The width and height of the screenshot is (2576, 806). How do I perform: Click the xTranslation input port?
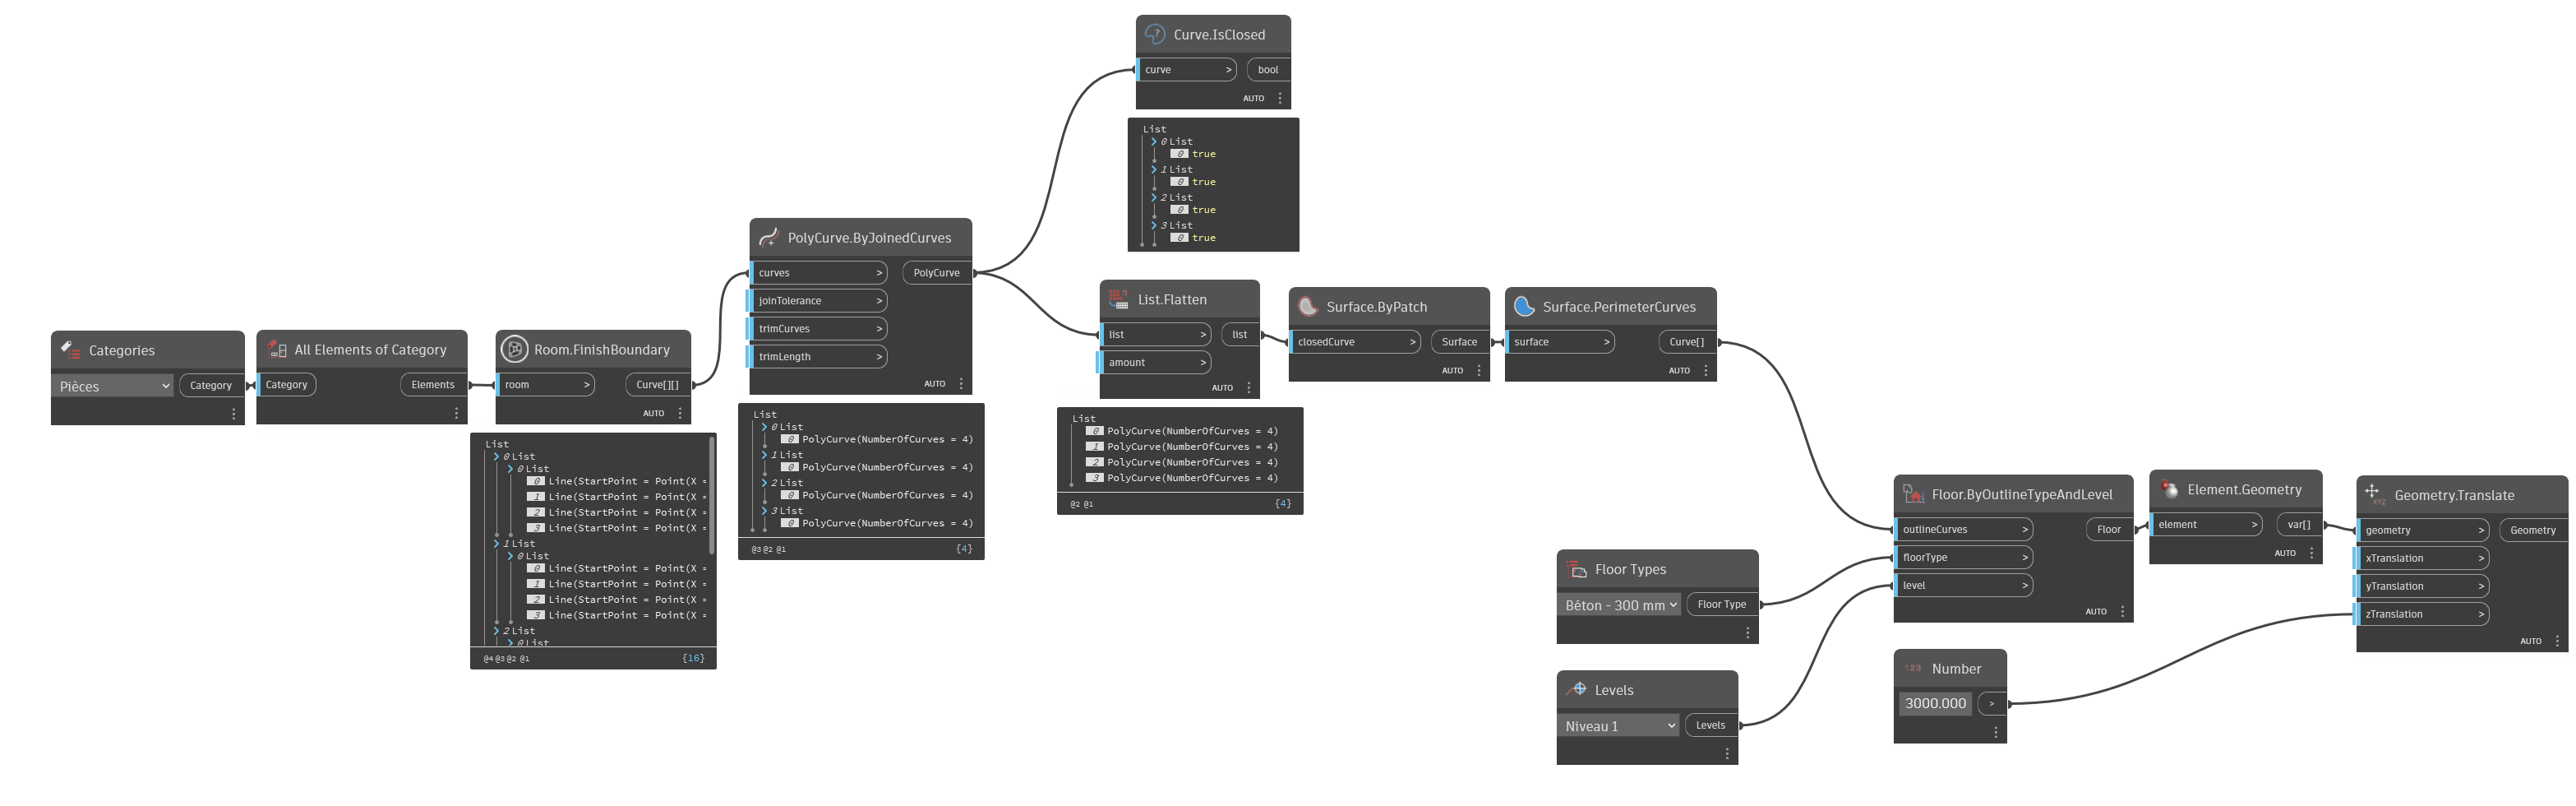click(2423, 558)
